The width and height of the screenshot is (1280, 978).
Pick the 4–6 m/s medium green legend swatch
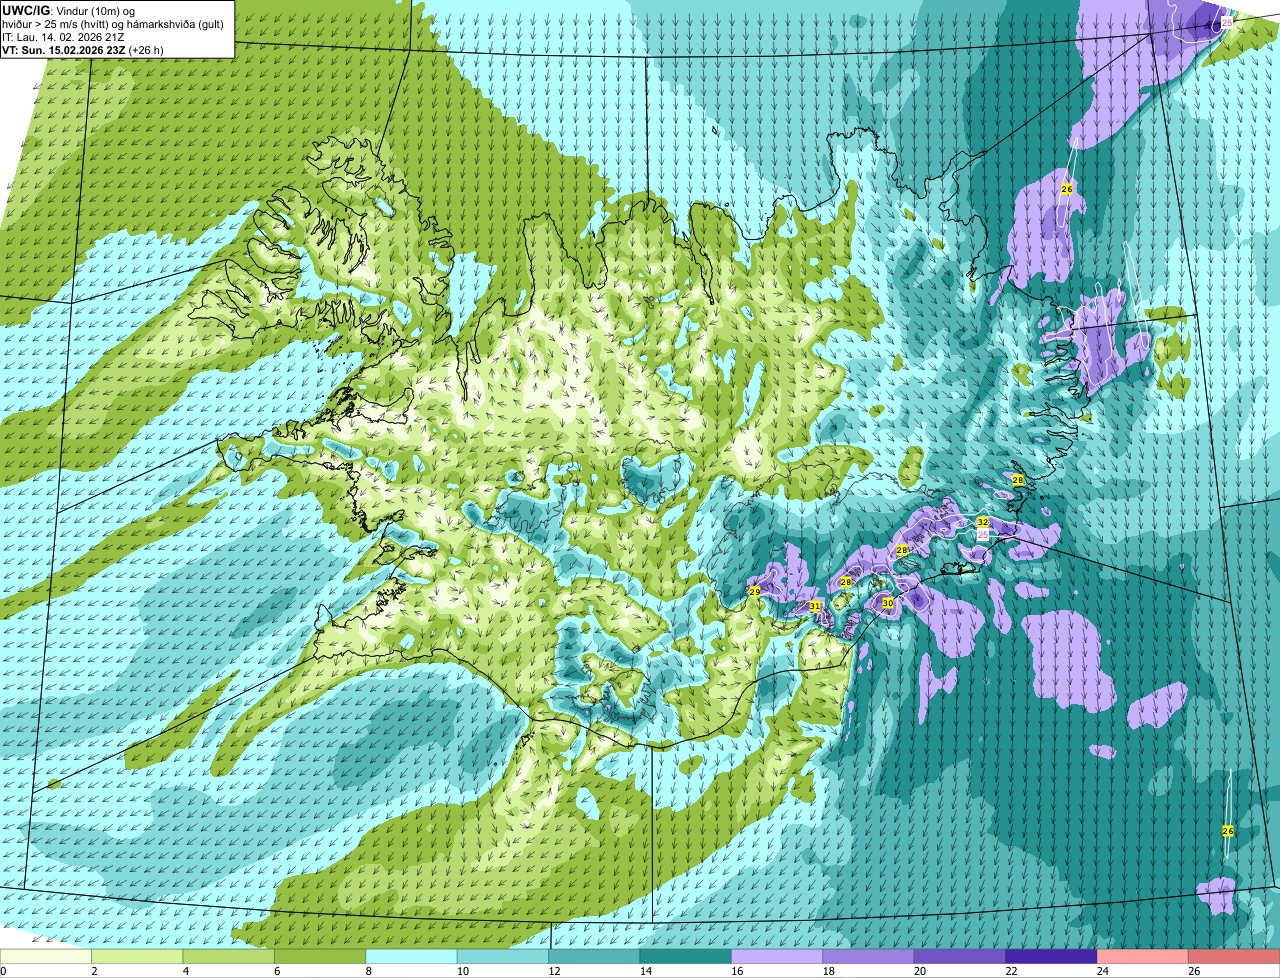pos(229,957)
